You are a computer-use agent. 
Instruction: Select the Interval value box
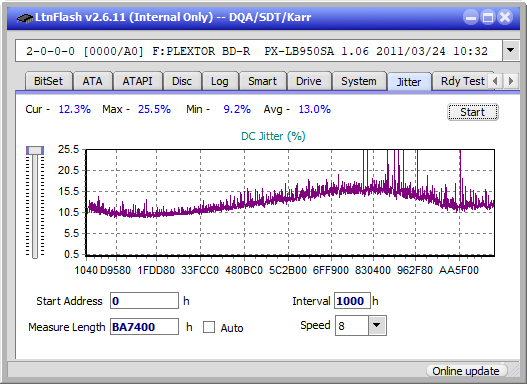coord(352,301)
